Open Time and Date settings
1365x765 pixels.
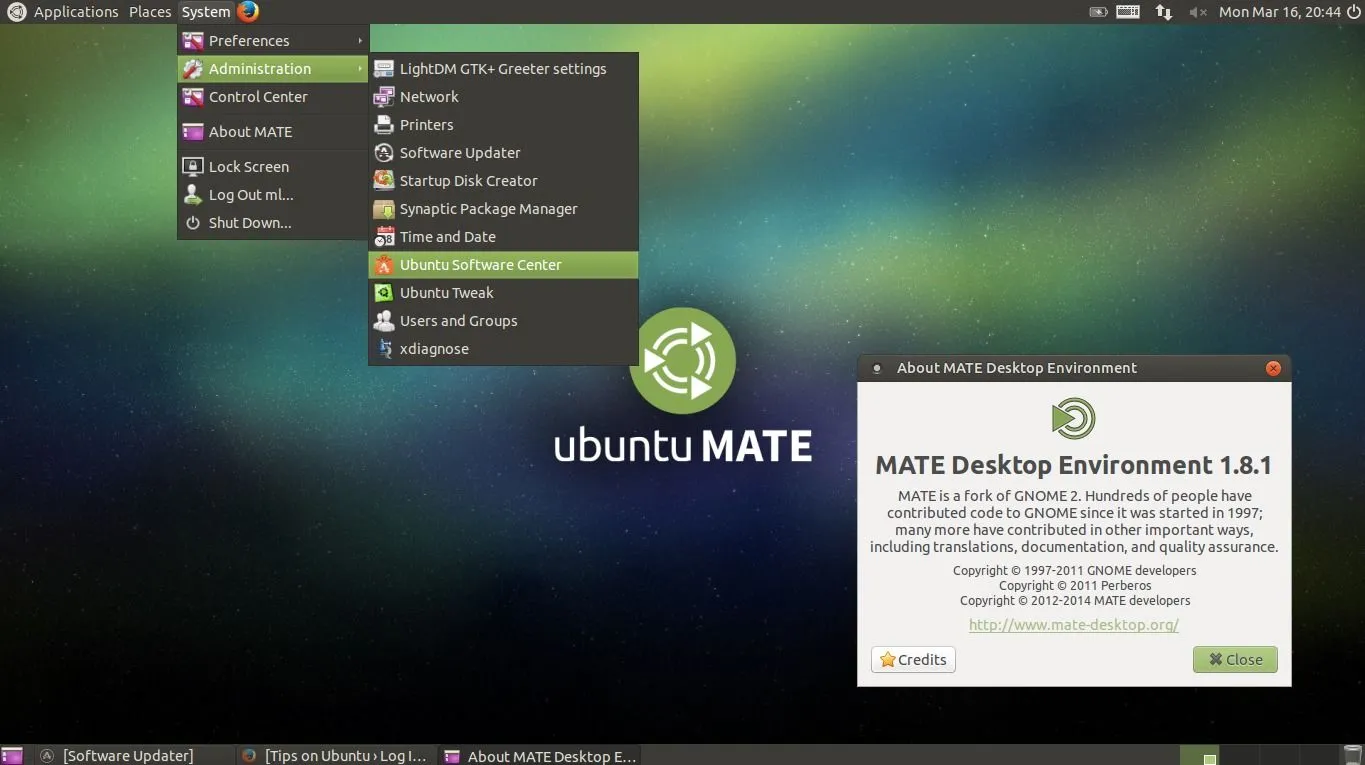pyautogui.click(x=447, y=236)
